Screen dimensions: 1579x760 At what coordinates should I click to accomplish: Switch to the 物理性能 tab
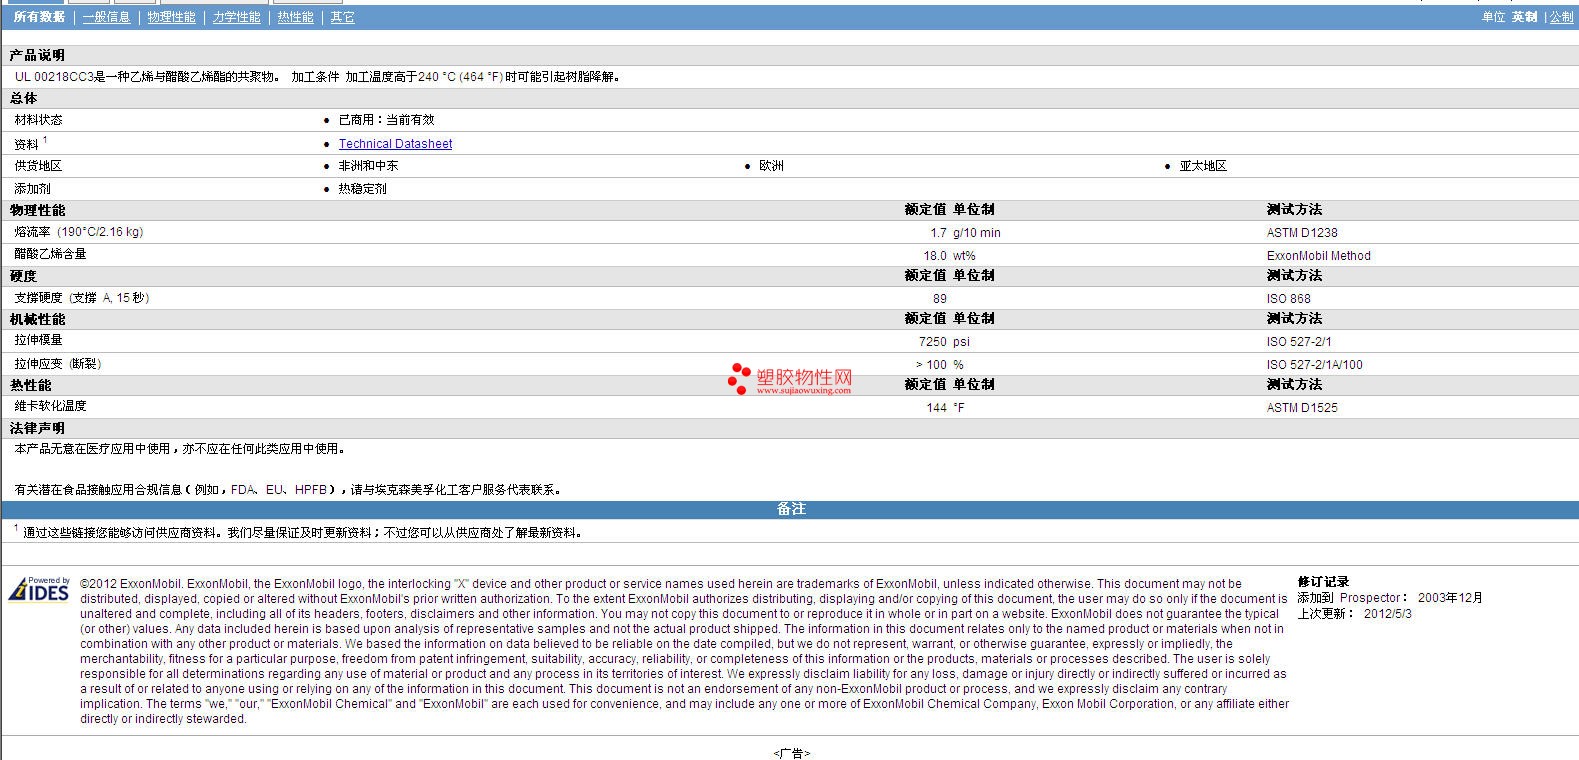pyautogui.click(x=171, y=17)
